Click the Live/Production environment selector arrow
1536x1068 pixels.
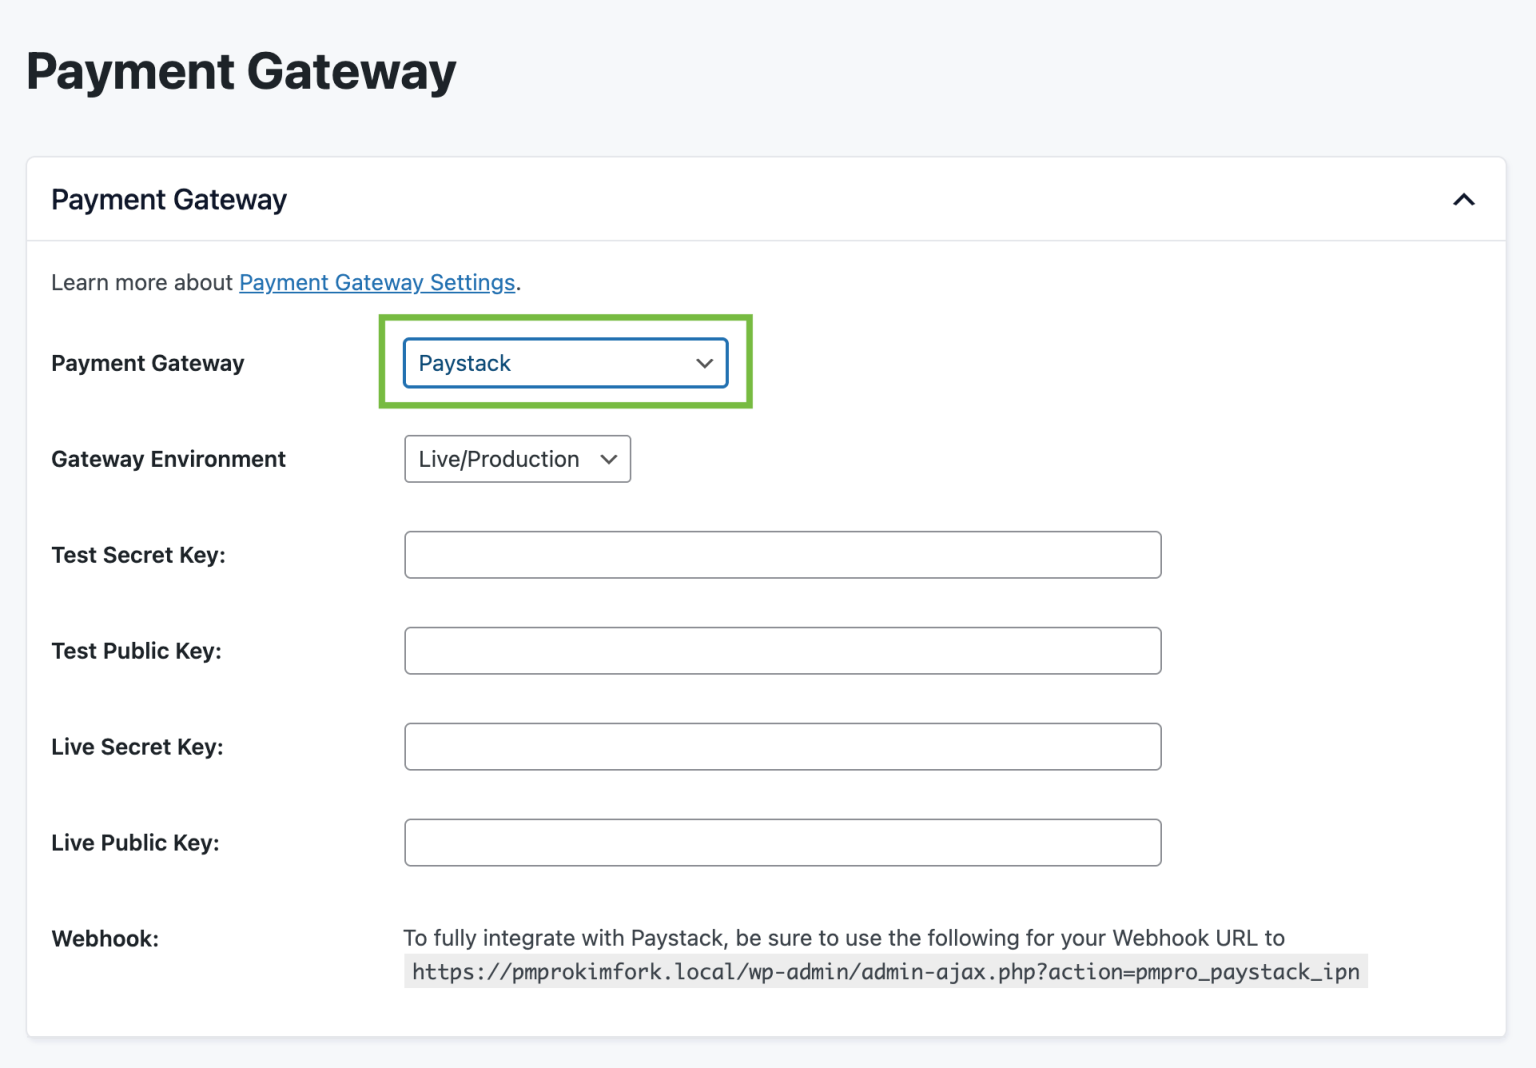pos(608,459)
